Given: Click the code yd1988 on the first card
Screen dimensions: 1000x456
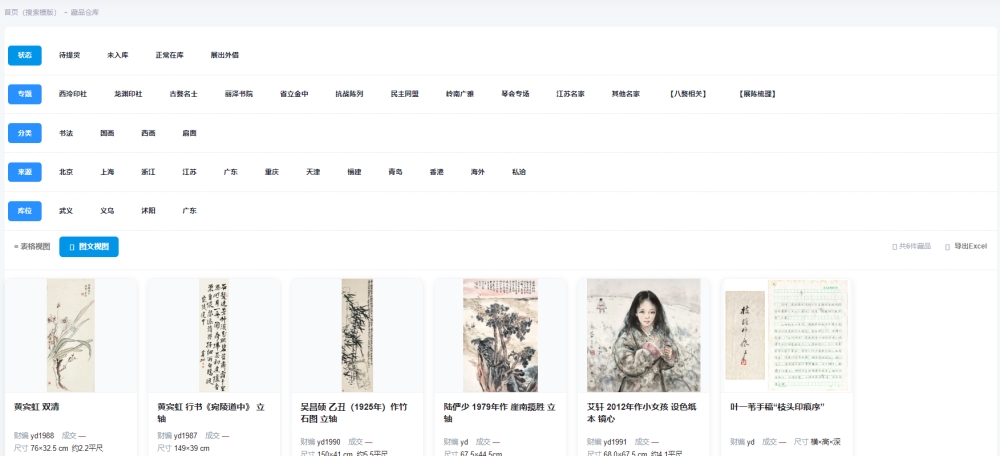Looking at the screenshot, I should [43, 436].
